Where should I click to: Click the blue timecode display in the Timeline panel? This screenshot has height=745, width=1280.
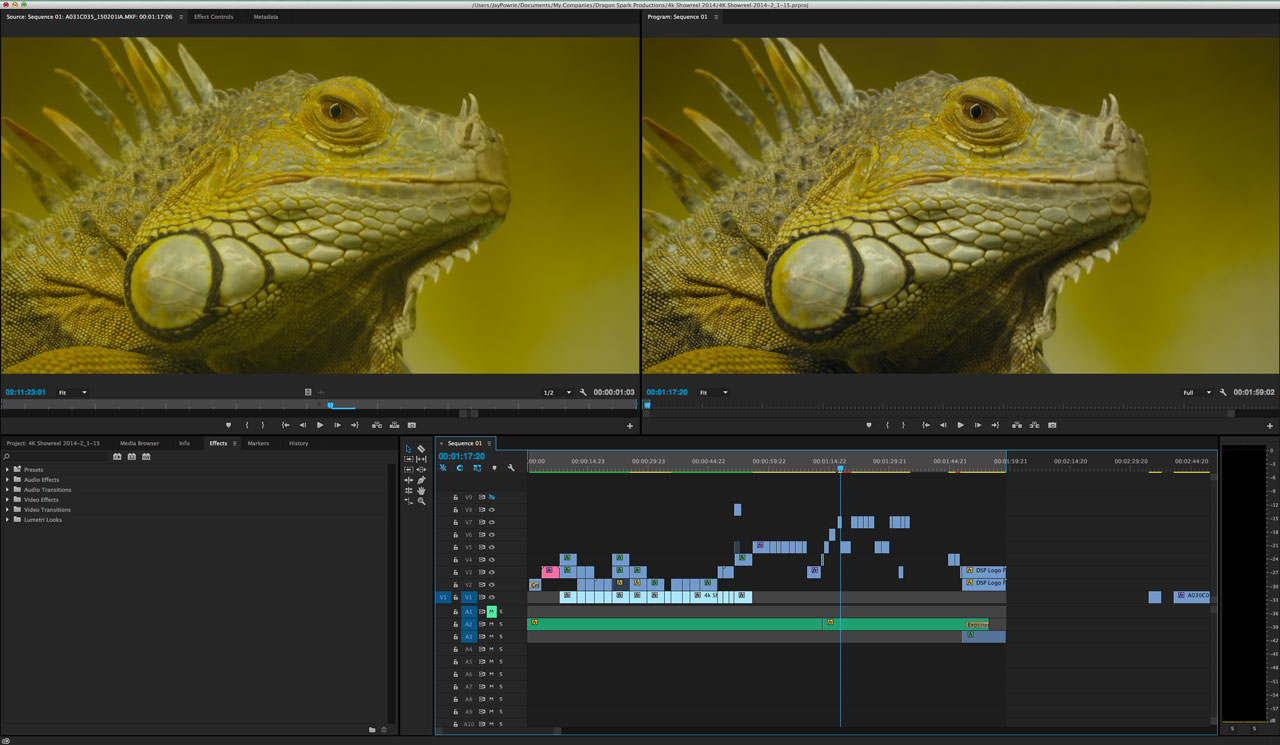tap(463, 456)
